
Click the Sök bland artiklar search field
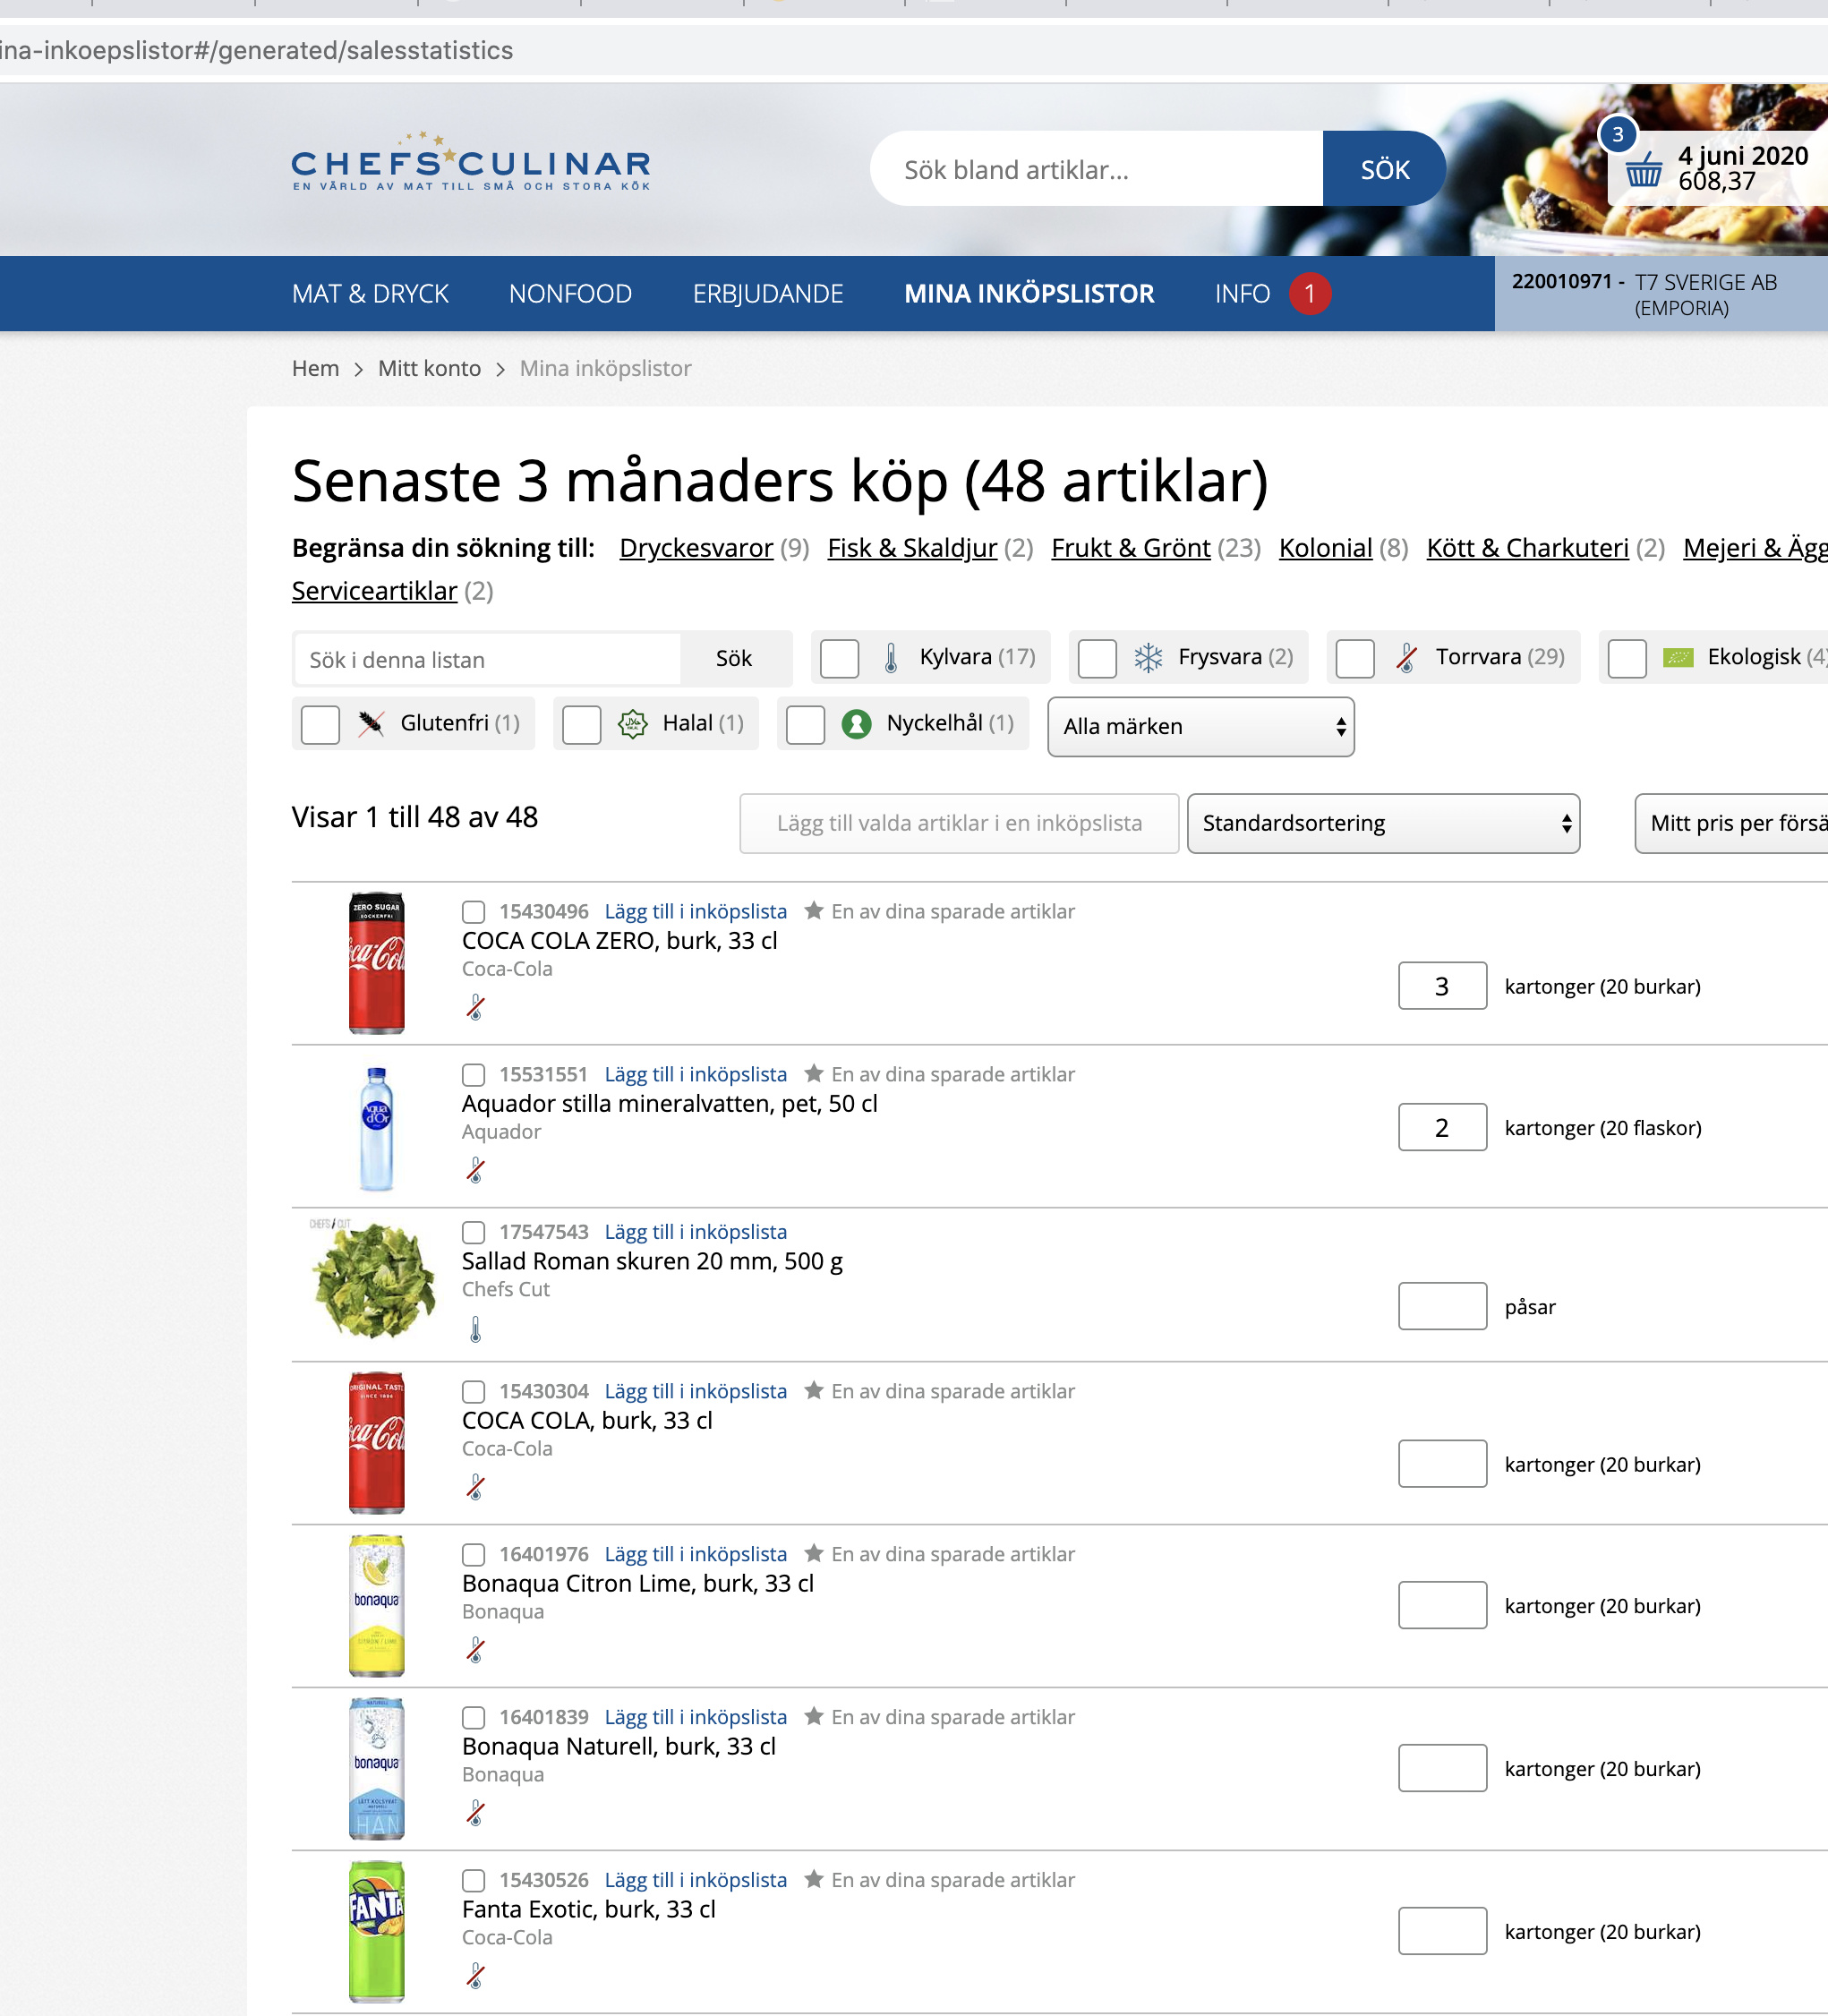[1096, 169]
